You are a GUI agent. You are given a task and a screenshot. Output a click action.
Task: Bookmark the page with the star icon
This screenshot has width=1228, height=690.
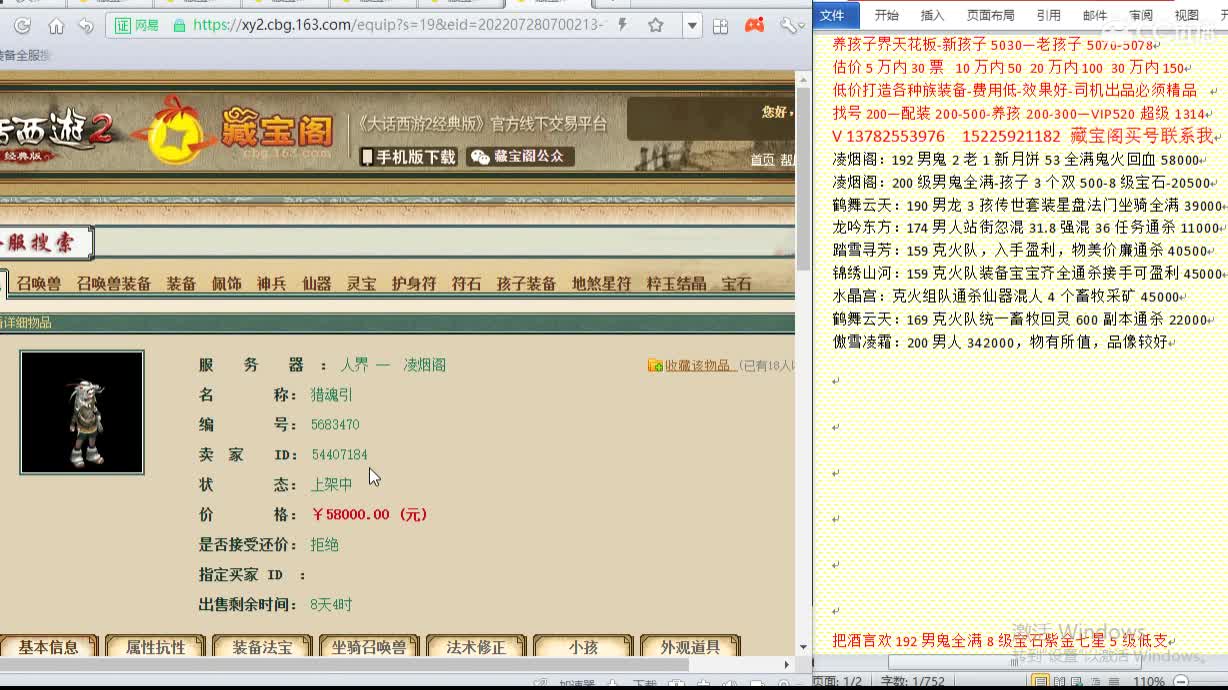coord(656,26)
